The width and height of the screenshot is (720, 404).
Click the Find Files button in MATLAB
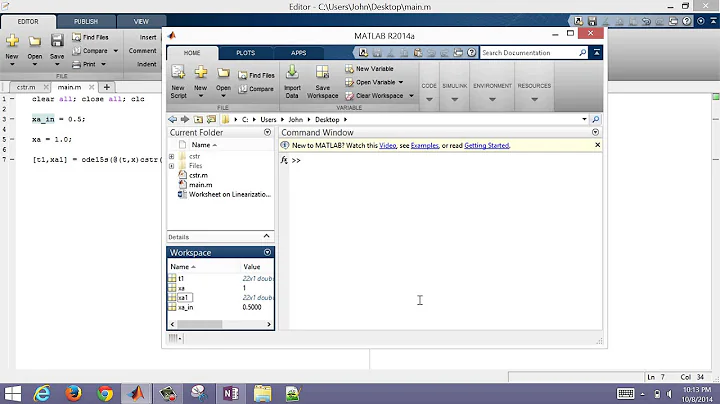(x=260, y=75)
